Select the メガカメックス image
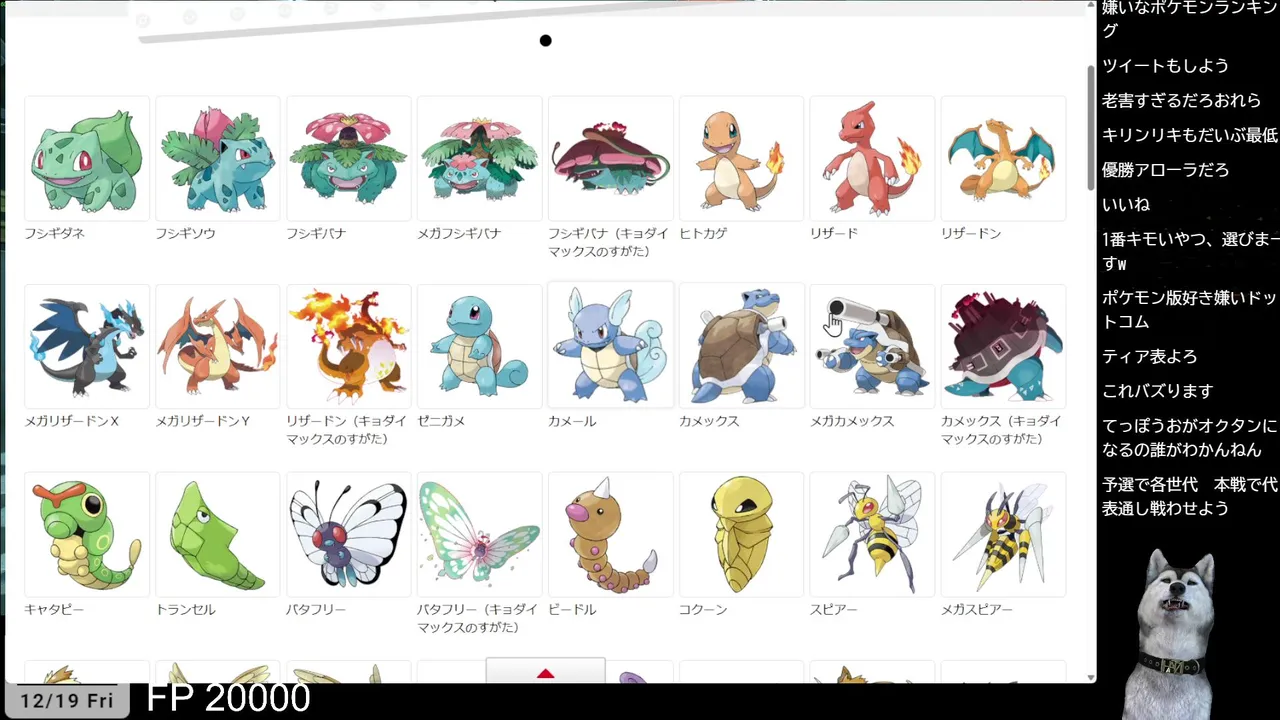This screenshot has height=720, width=1280. click(873, 347)
